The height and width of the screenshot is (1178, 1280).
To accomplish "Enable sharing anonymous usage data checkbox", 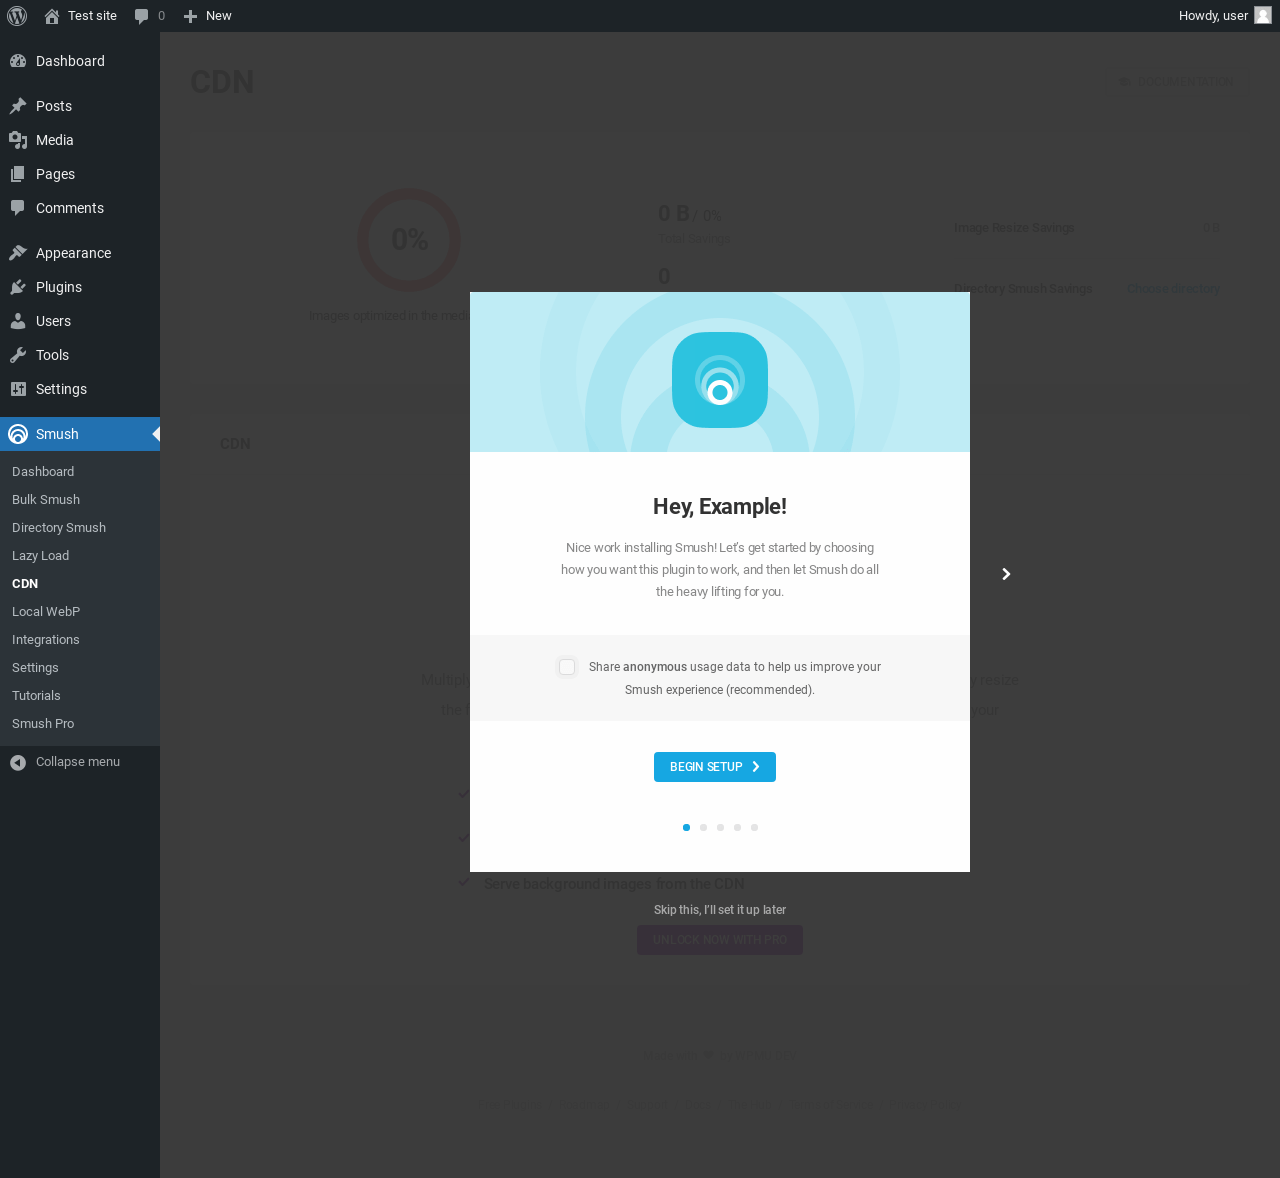I will [567, 667].
